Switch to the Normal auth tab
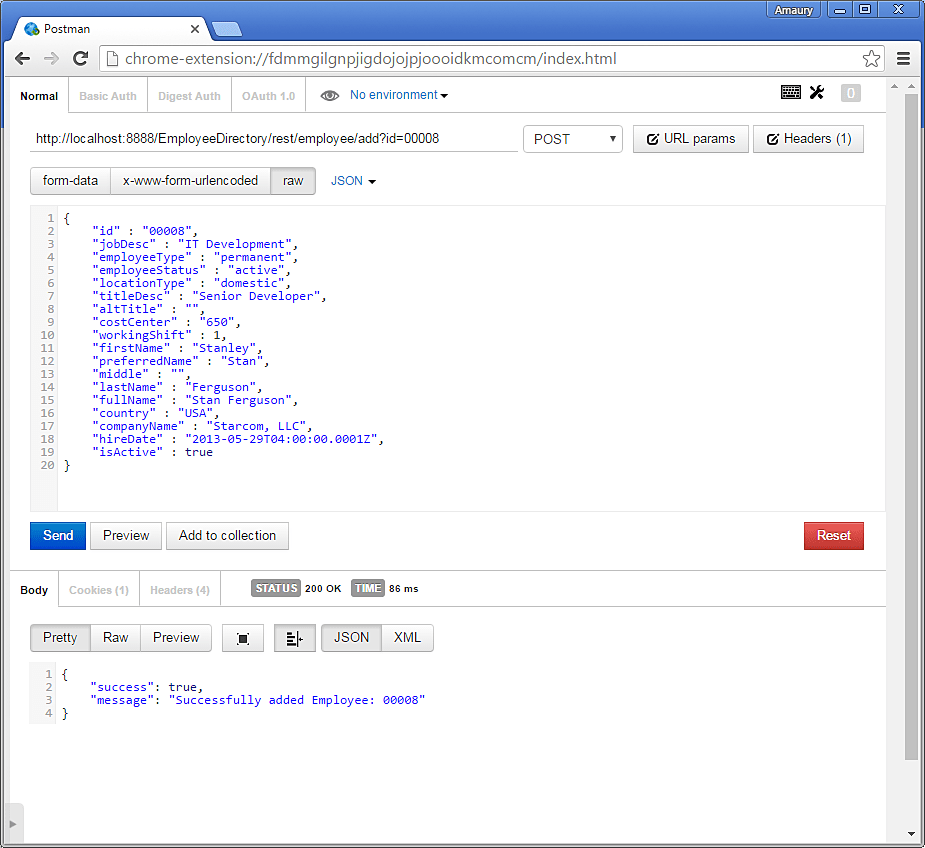Screen dimensions: 925x848 tap(39, 96)
